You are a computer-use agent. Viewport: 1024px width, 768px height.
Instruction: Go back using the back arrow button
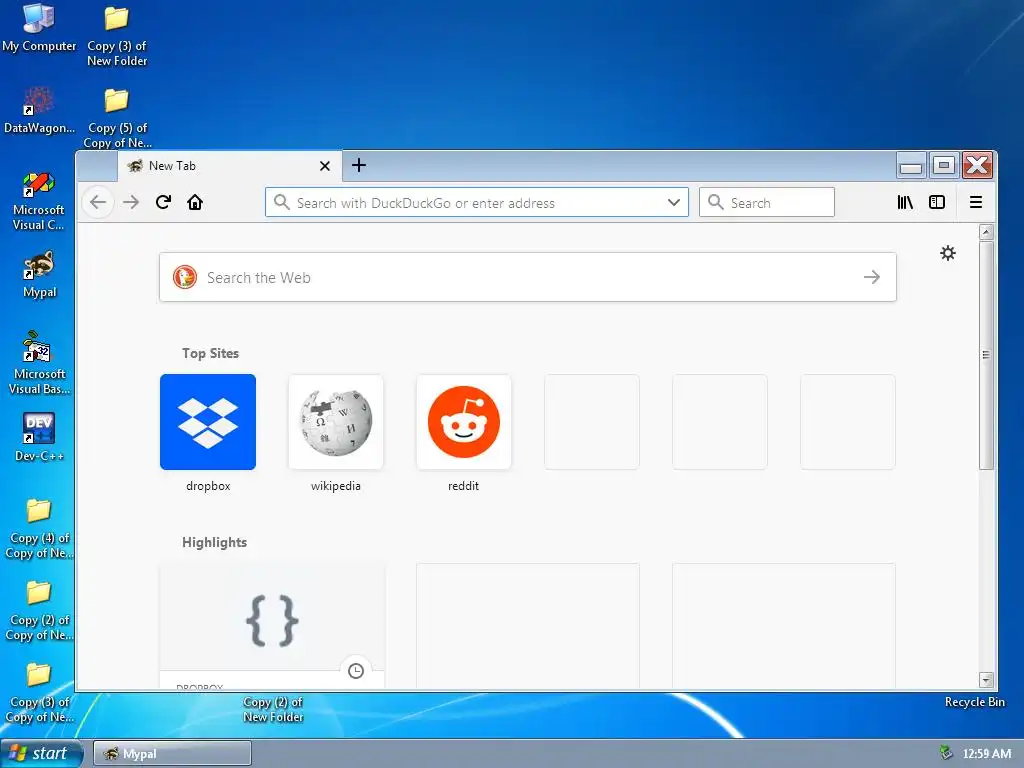click(x=98, y=202)
